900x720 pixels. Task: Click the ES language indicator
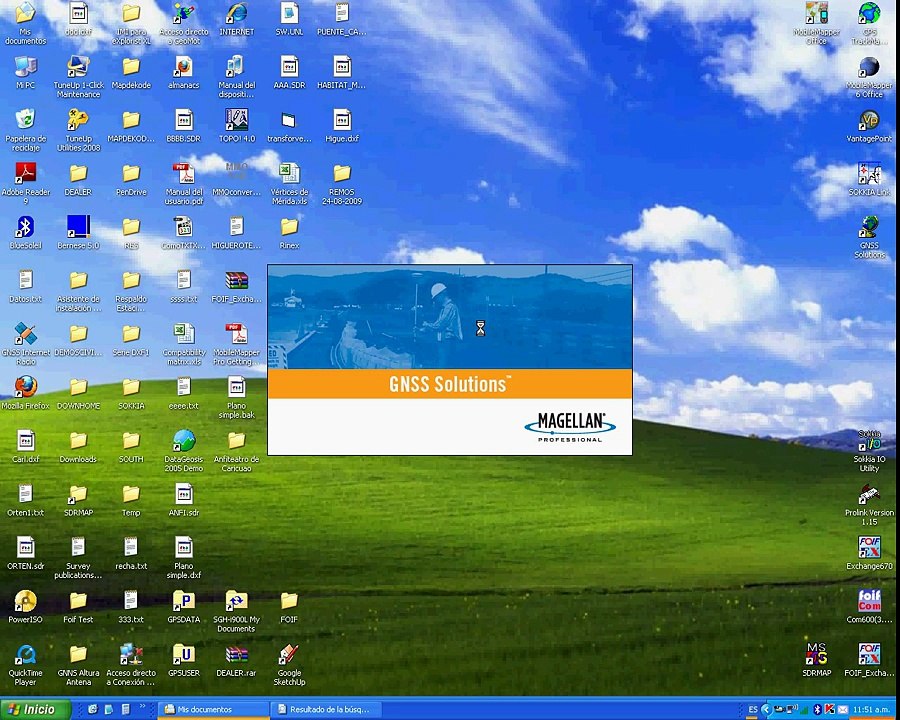click(x=752, y=710)
